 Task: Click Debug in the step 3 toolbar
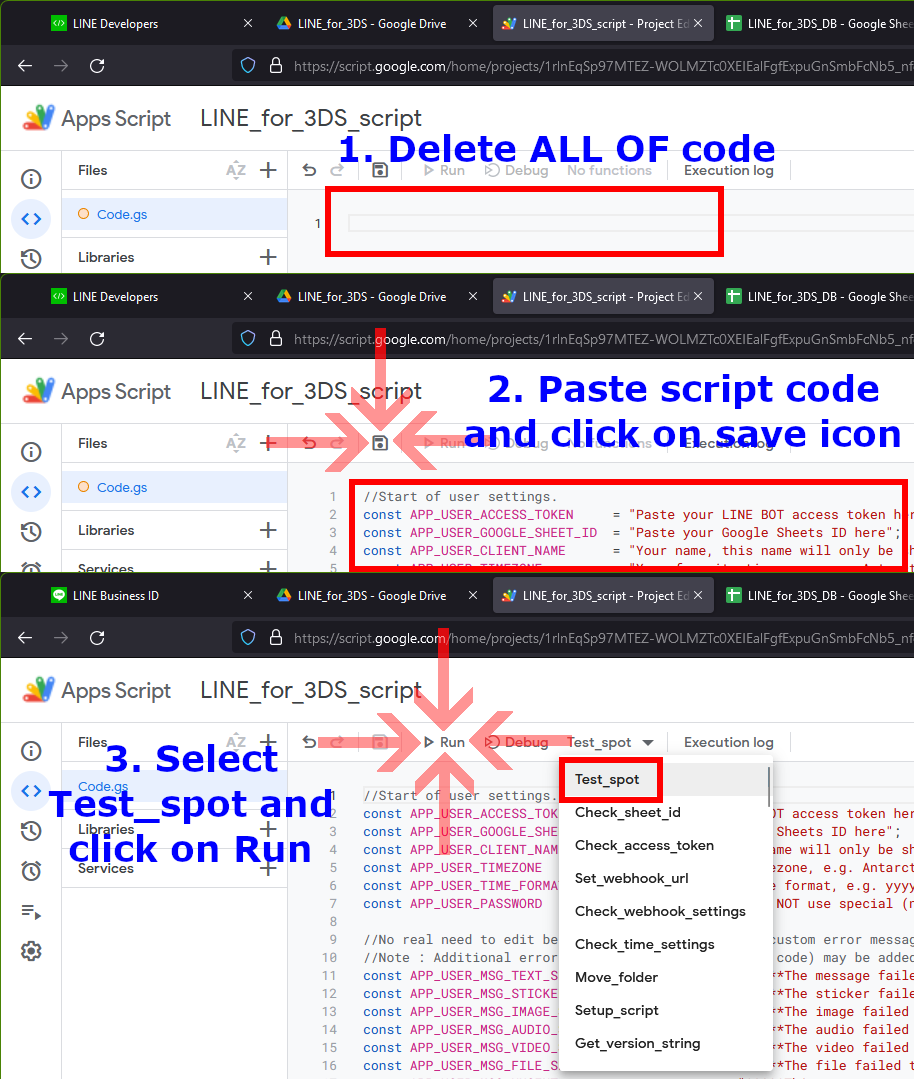pos(517,743)
